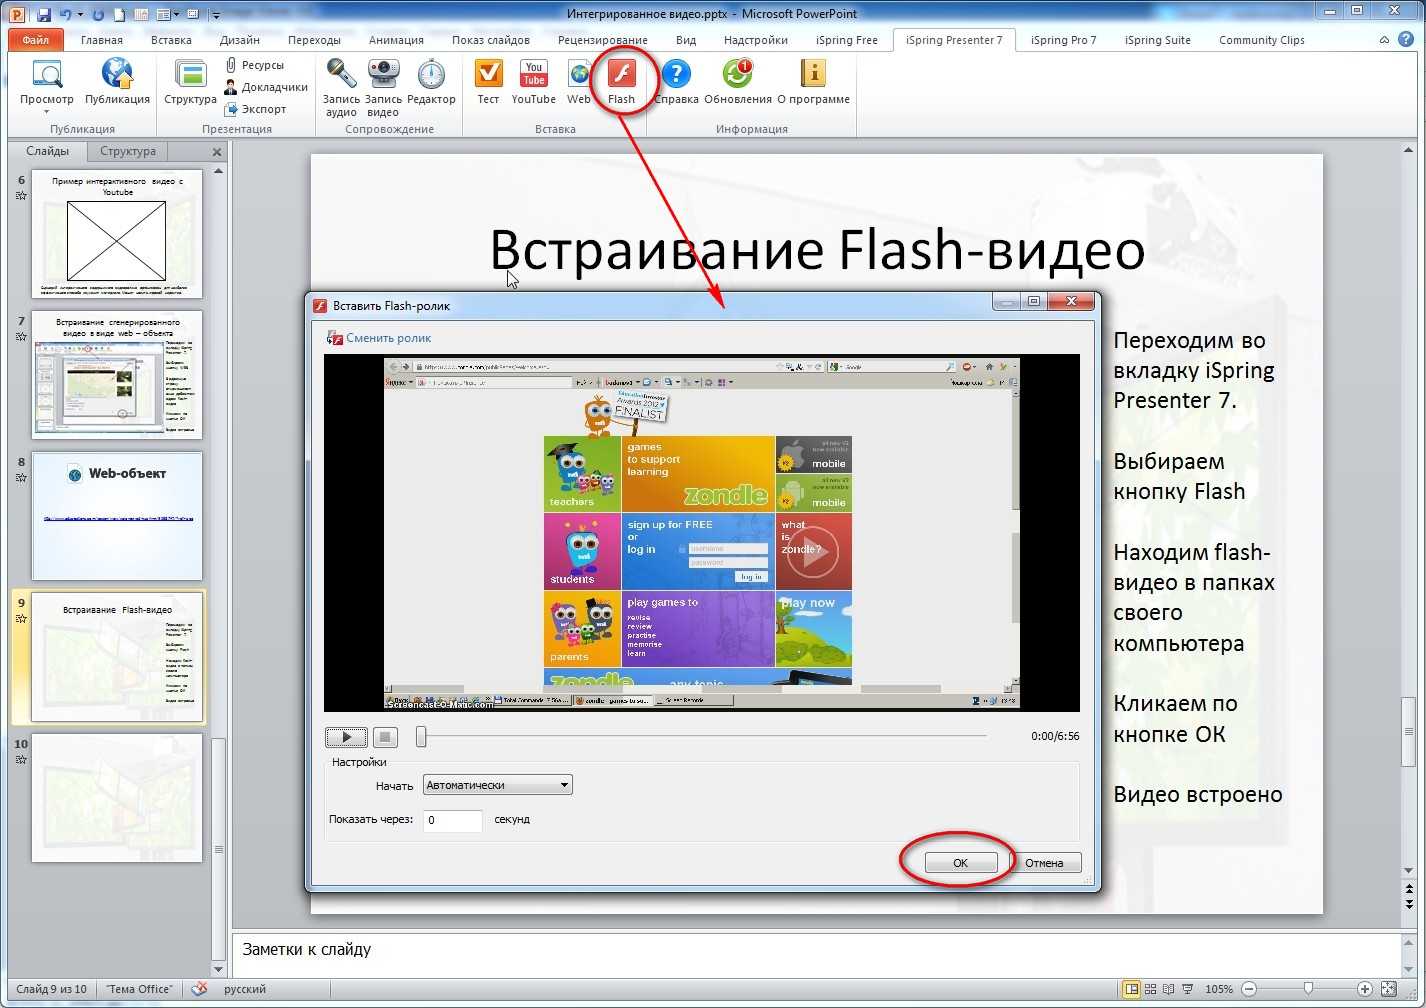1426x1008 pixels.
Task: Click Отмена in Flash dialog
Action: [x=1044, y=863]
